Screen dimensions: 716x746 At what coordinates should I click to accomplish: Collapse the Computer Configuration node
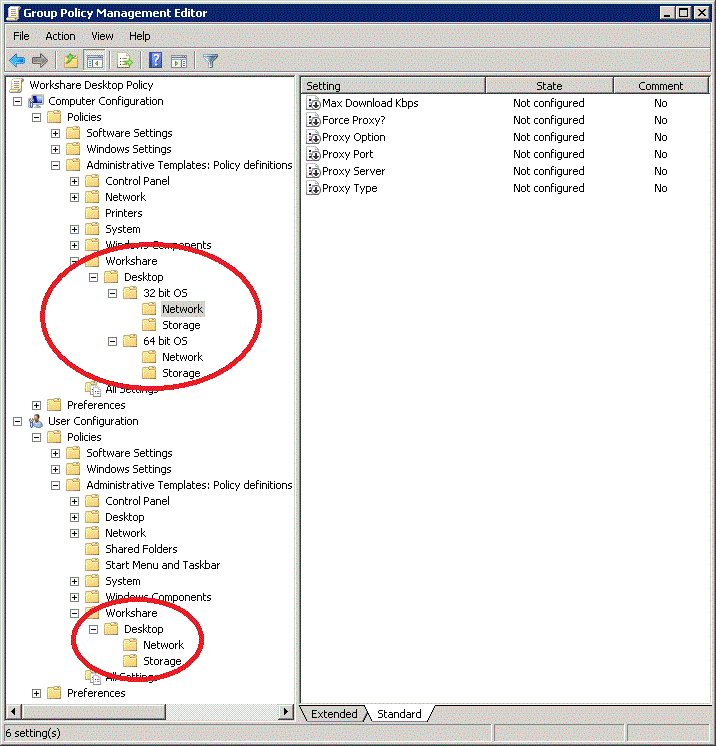pyautogui.click(x=18, y=101)
